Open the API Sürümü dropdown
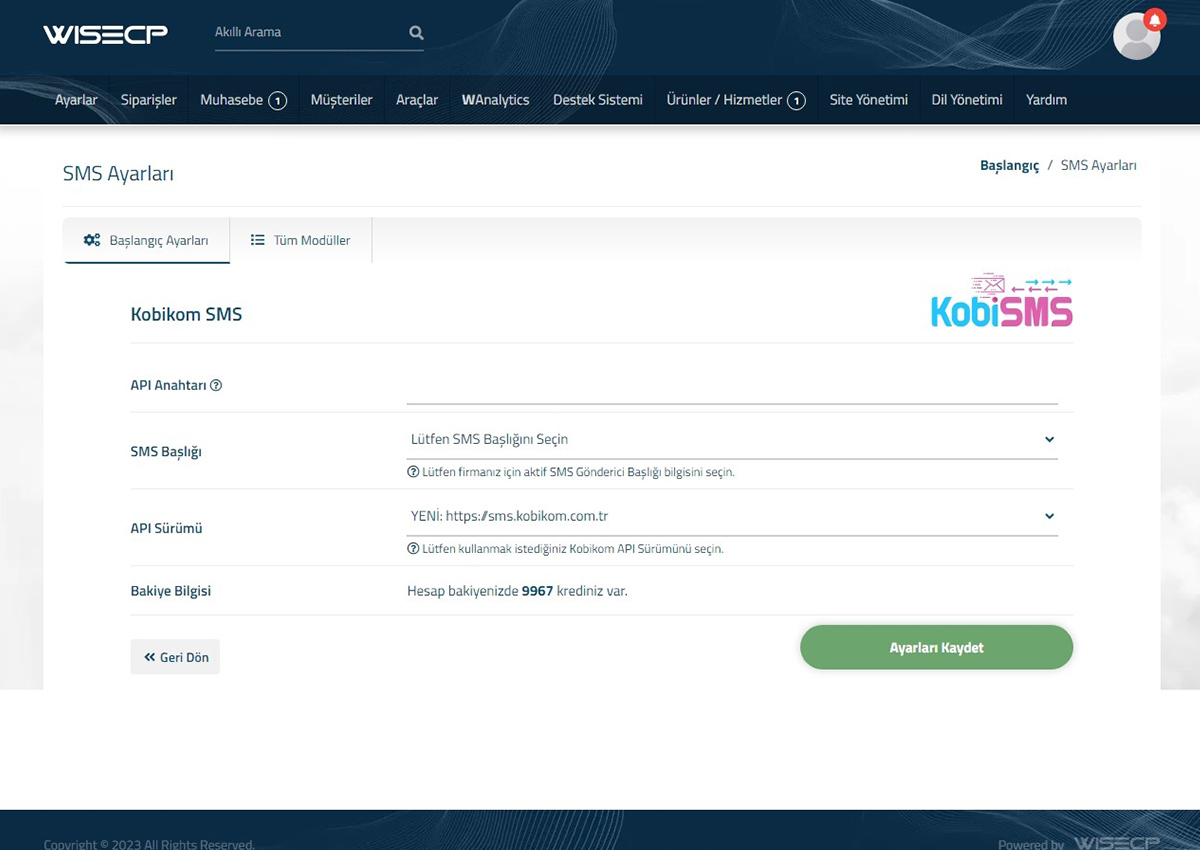 point(731,517)
